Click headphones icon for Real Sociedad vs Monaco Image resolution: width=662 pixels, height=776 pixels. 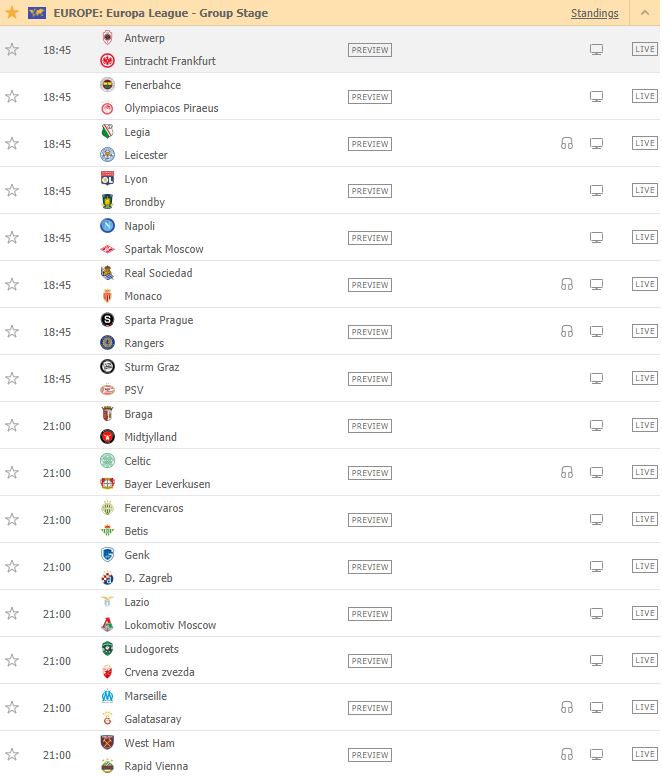click(x=567, y=285)
